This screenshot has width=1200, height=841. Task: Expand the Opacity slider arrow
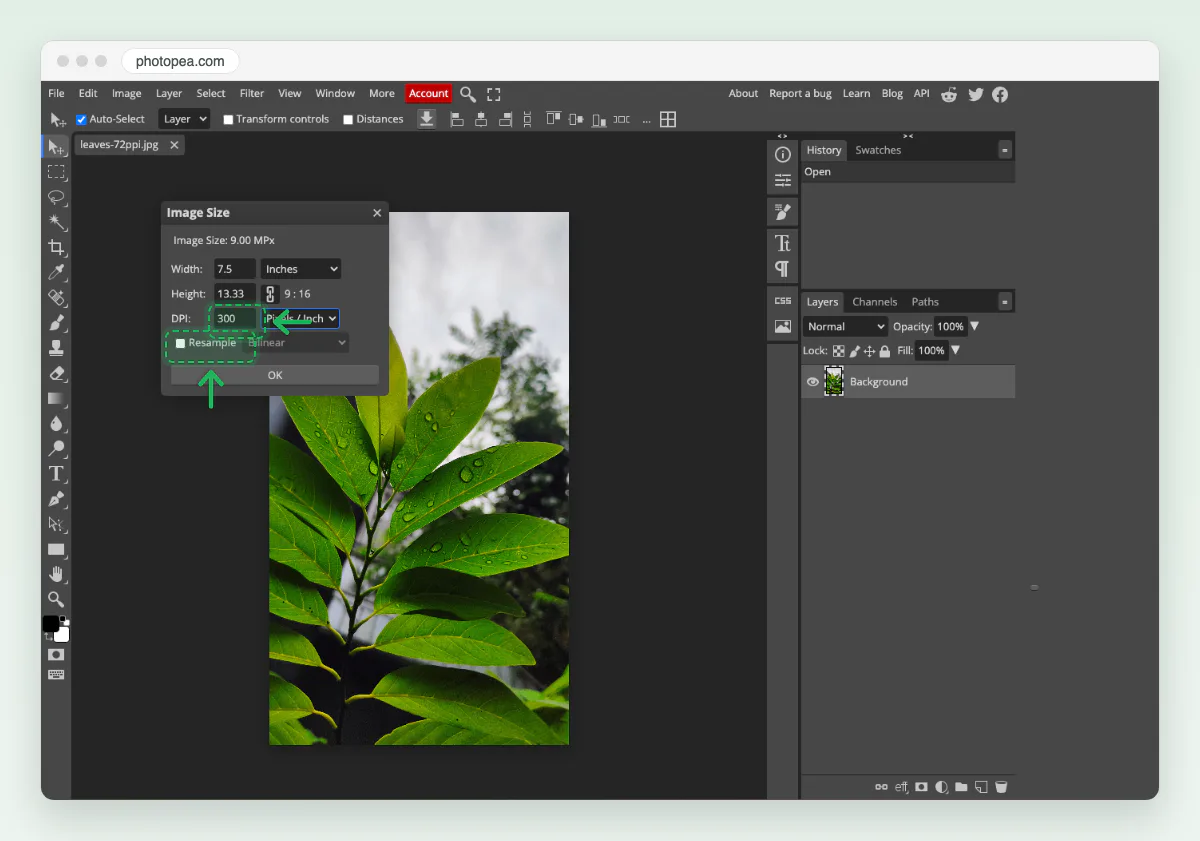975,327
